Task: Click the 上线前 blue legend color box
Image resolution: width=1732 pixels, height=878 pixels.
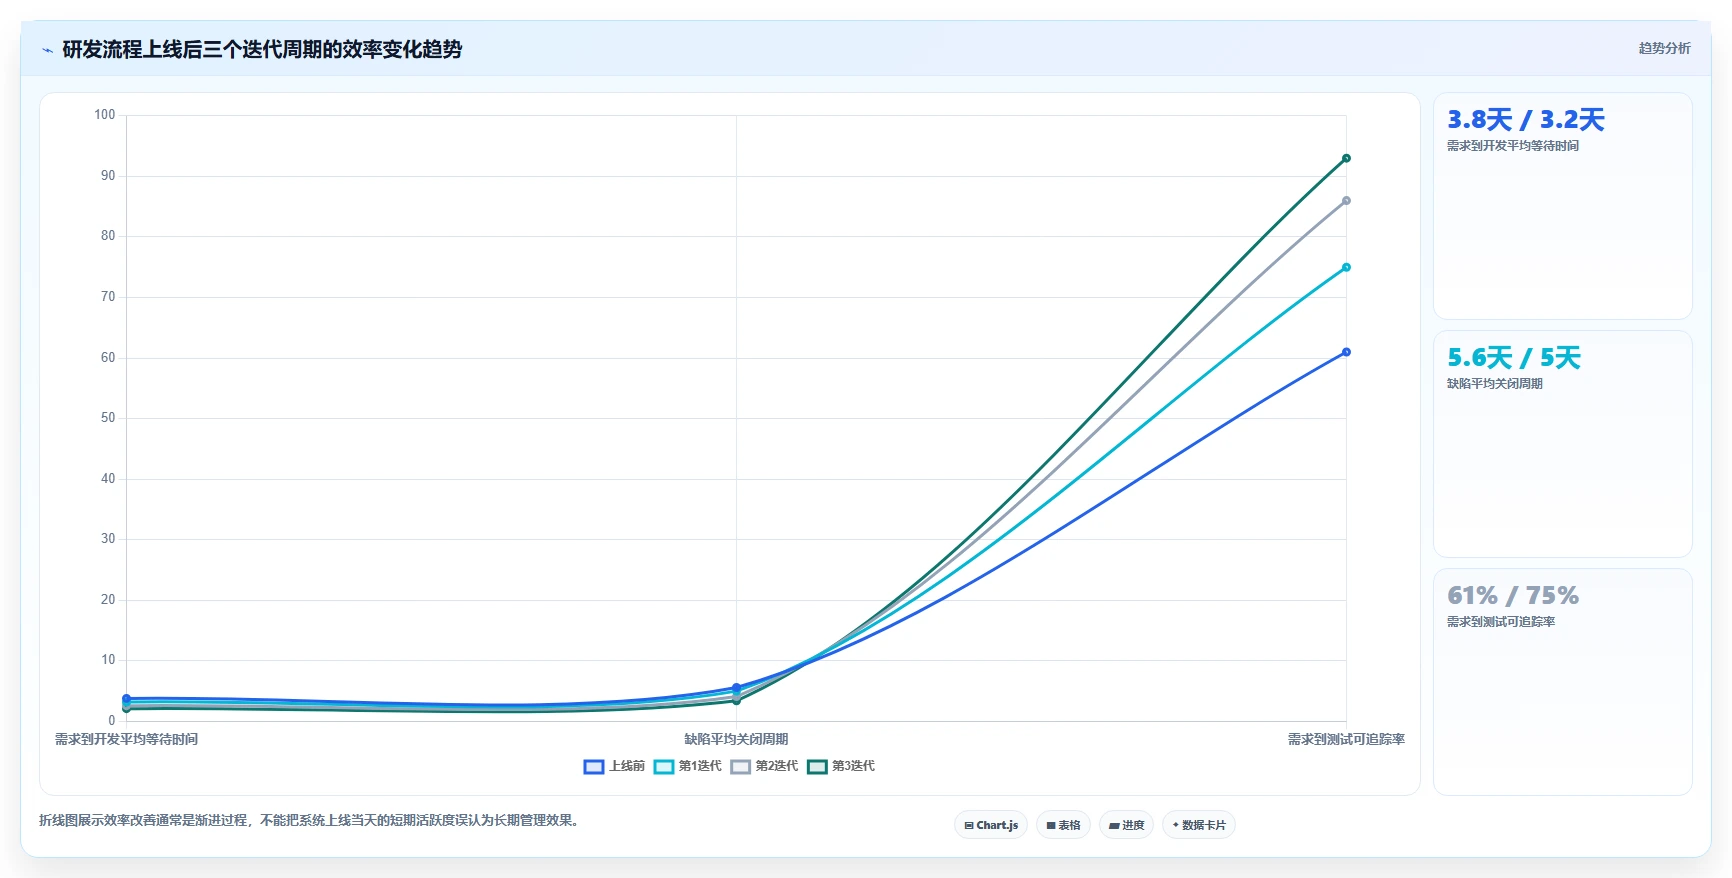Action: [x=594, y=767]
